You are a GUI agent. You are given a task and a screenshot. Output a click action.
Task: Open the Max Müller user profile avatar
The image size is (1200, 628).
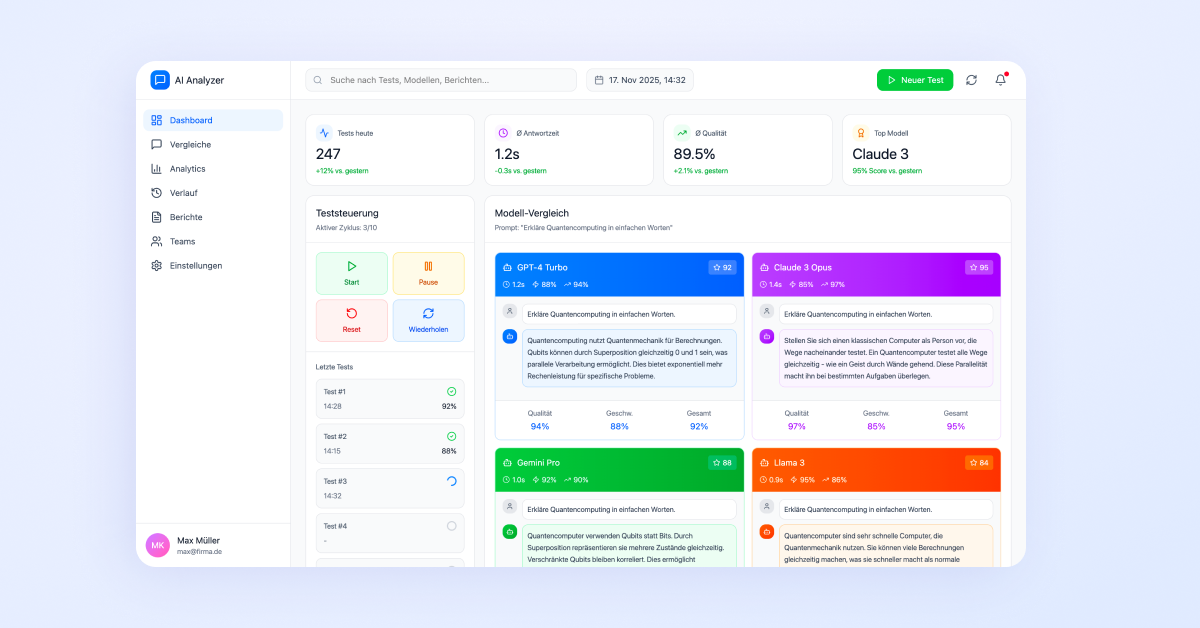click(158, 545)
